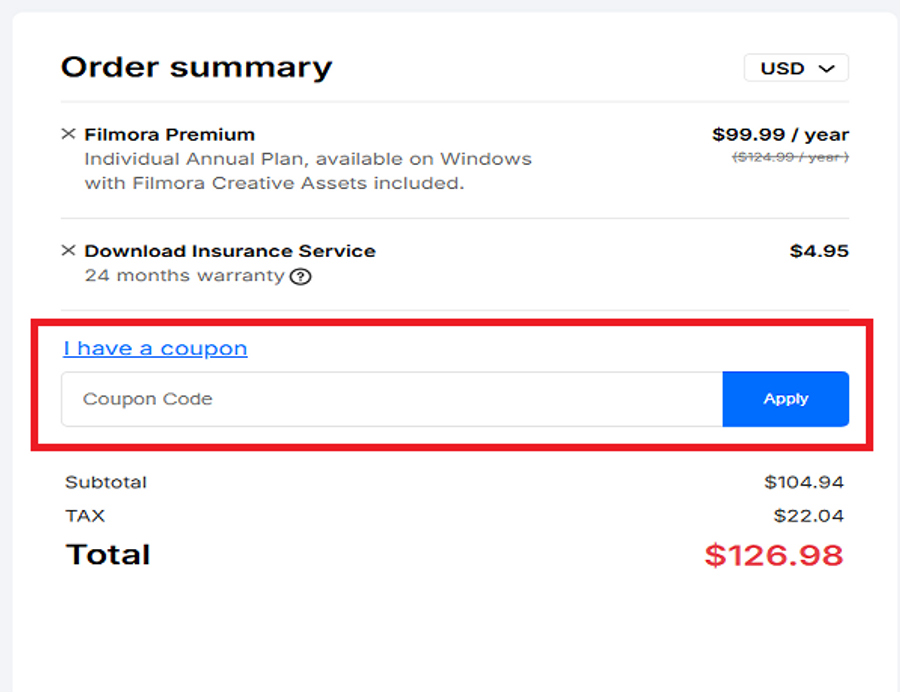Click the warranty help question mark icon
Image resolution: width=900 pixels, height=692 pixels.
pos(300,277)
